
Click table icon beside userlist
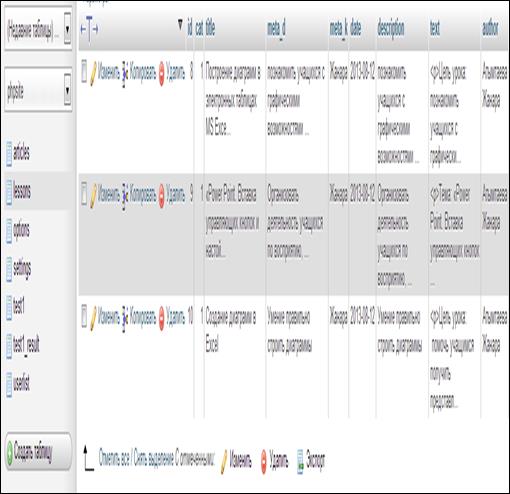click(9, 385)
